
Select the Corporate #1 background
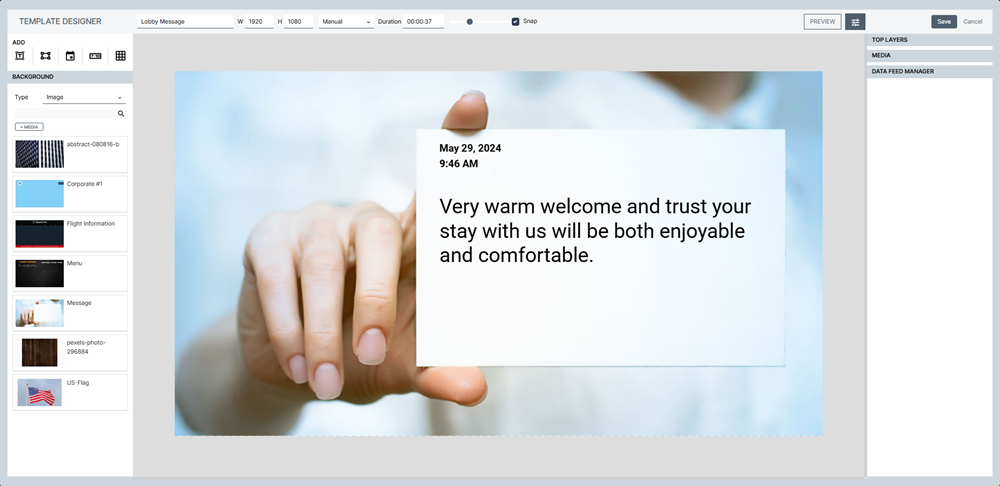70,194
